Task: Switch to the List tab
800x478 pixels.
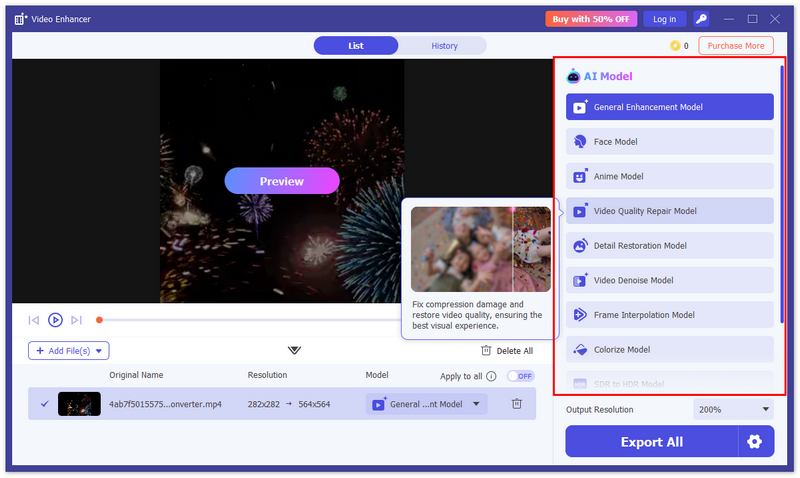Action: pos(356,46)
